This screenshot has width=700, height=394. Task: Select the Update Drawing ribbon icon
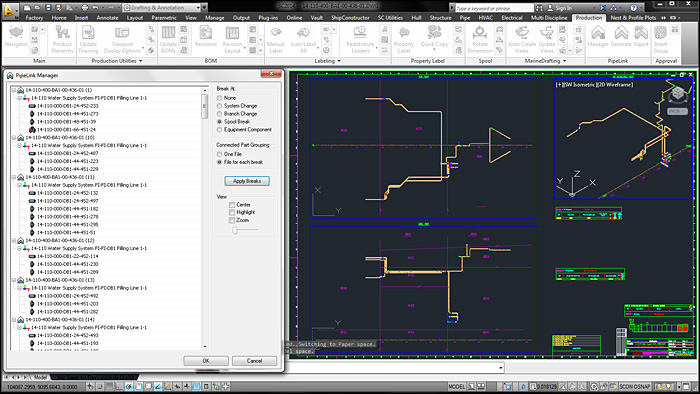pos(88,39)
